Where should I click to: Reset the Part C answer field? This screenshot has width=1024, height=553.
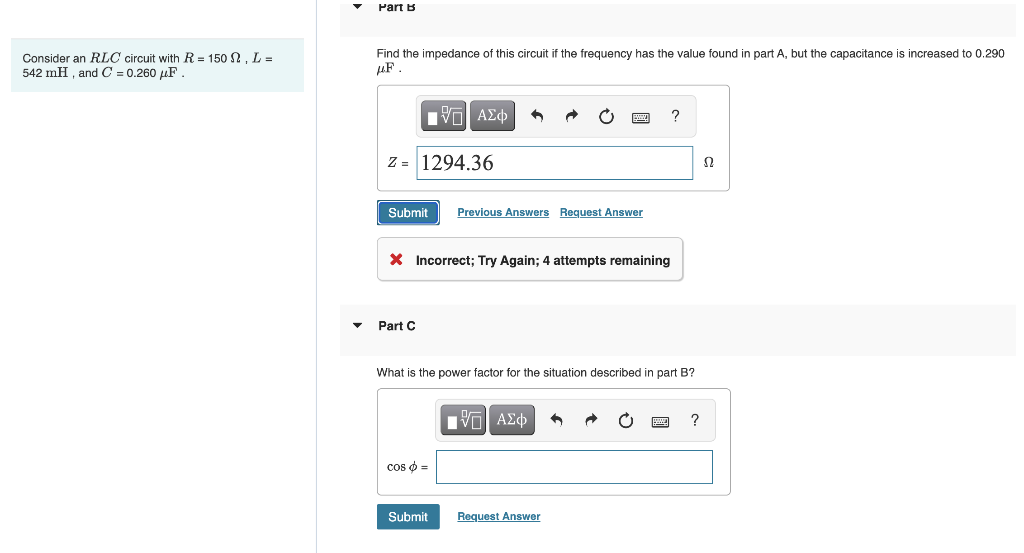[626, 420]
